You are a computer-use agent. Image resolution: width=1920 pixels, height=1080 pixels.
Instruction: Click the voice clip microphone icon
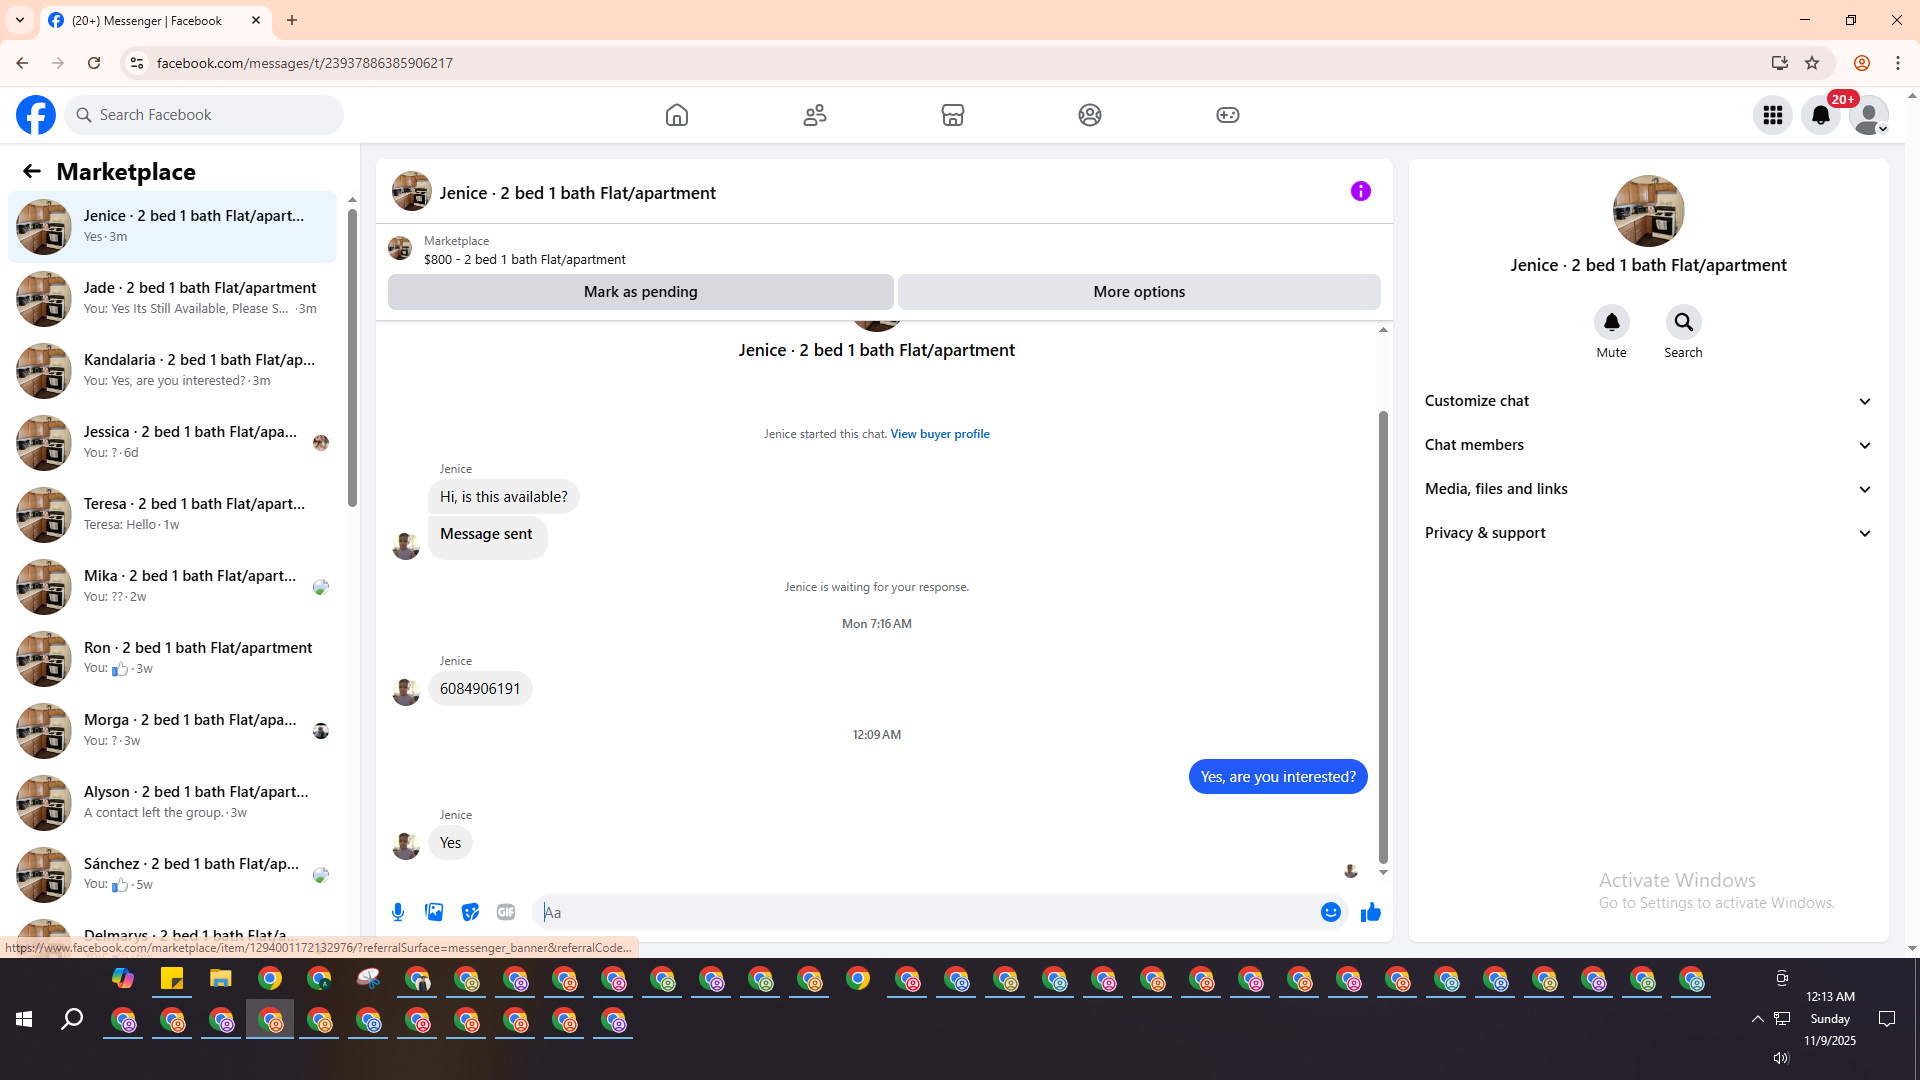[x=398, y=912]
